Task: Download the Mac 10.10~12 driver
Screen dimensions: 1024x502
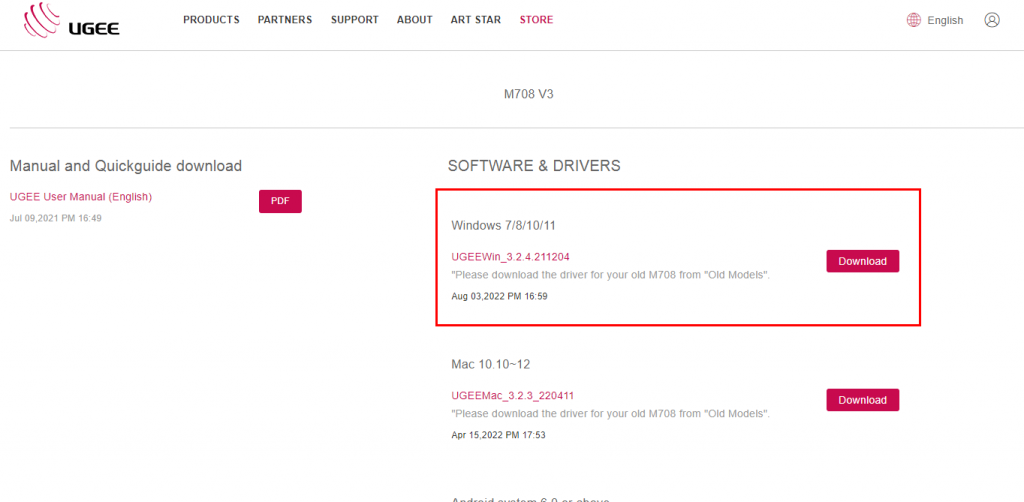Action: [863, 400]
